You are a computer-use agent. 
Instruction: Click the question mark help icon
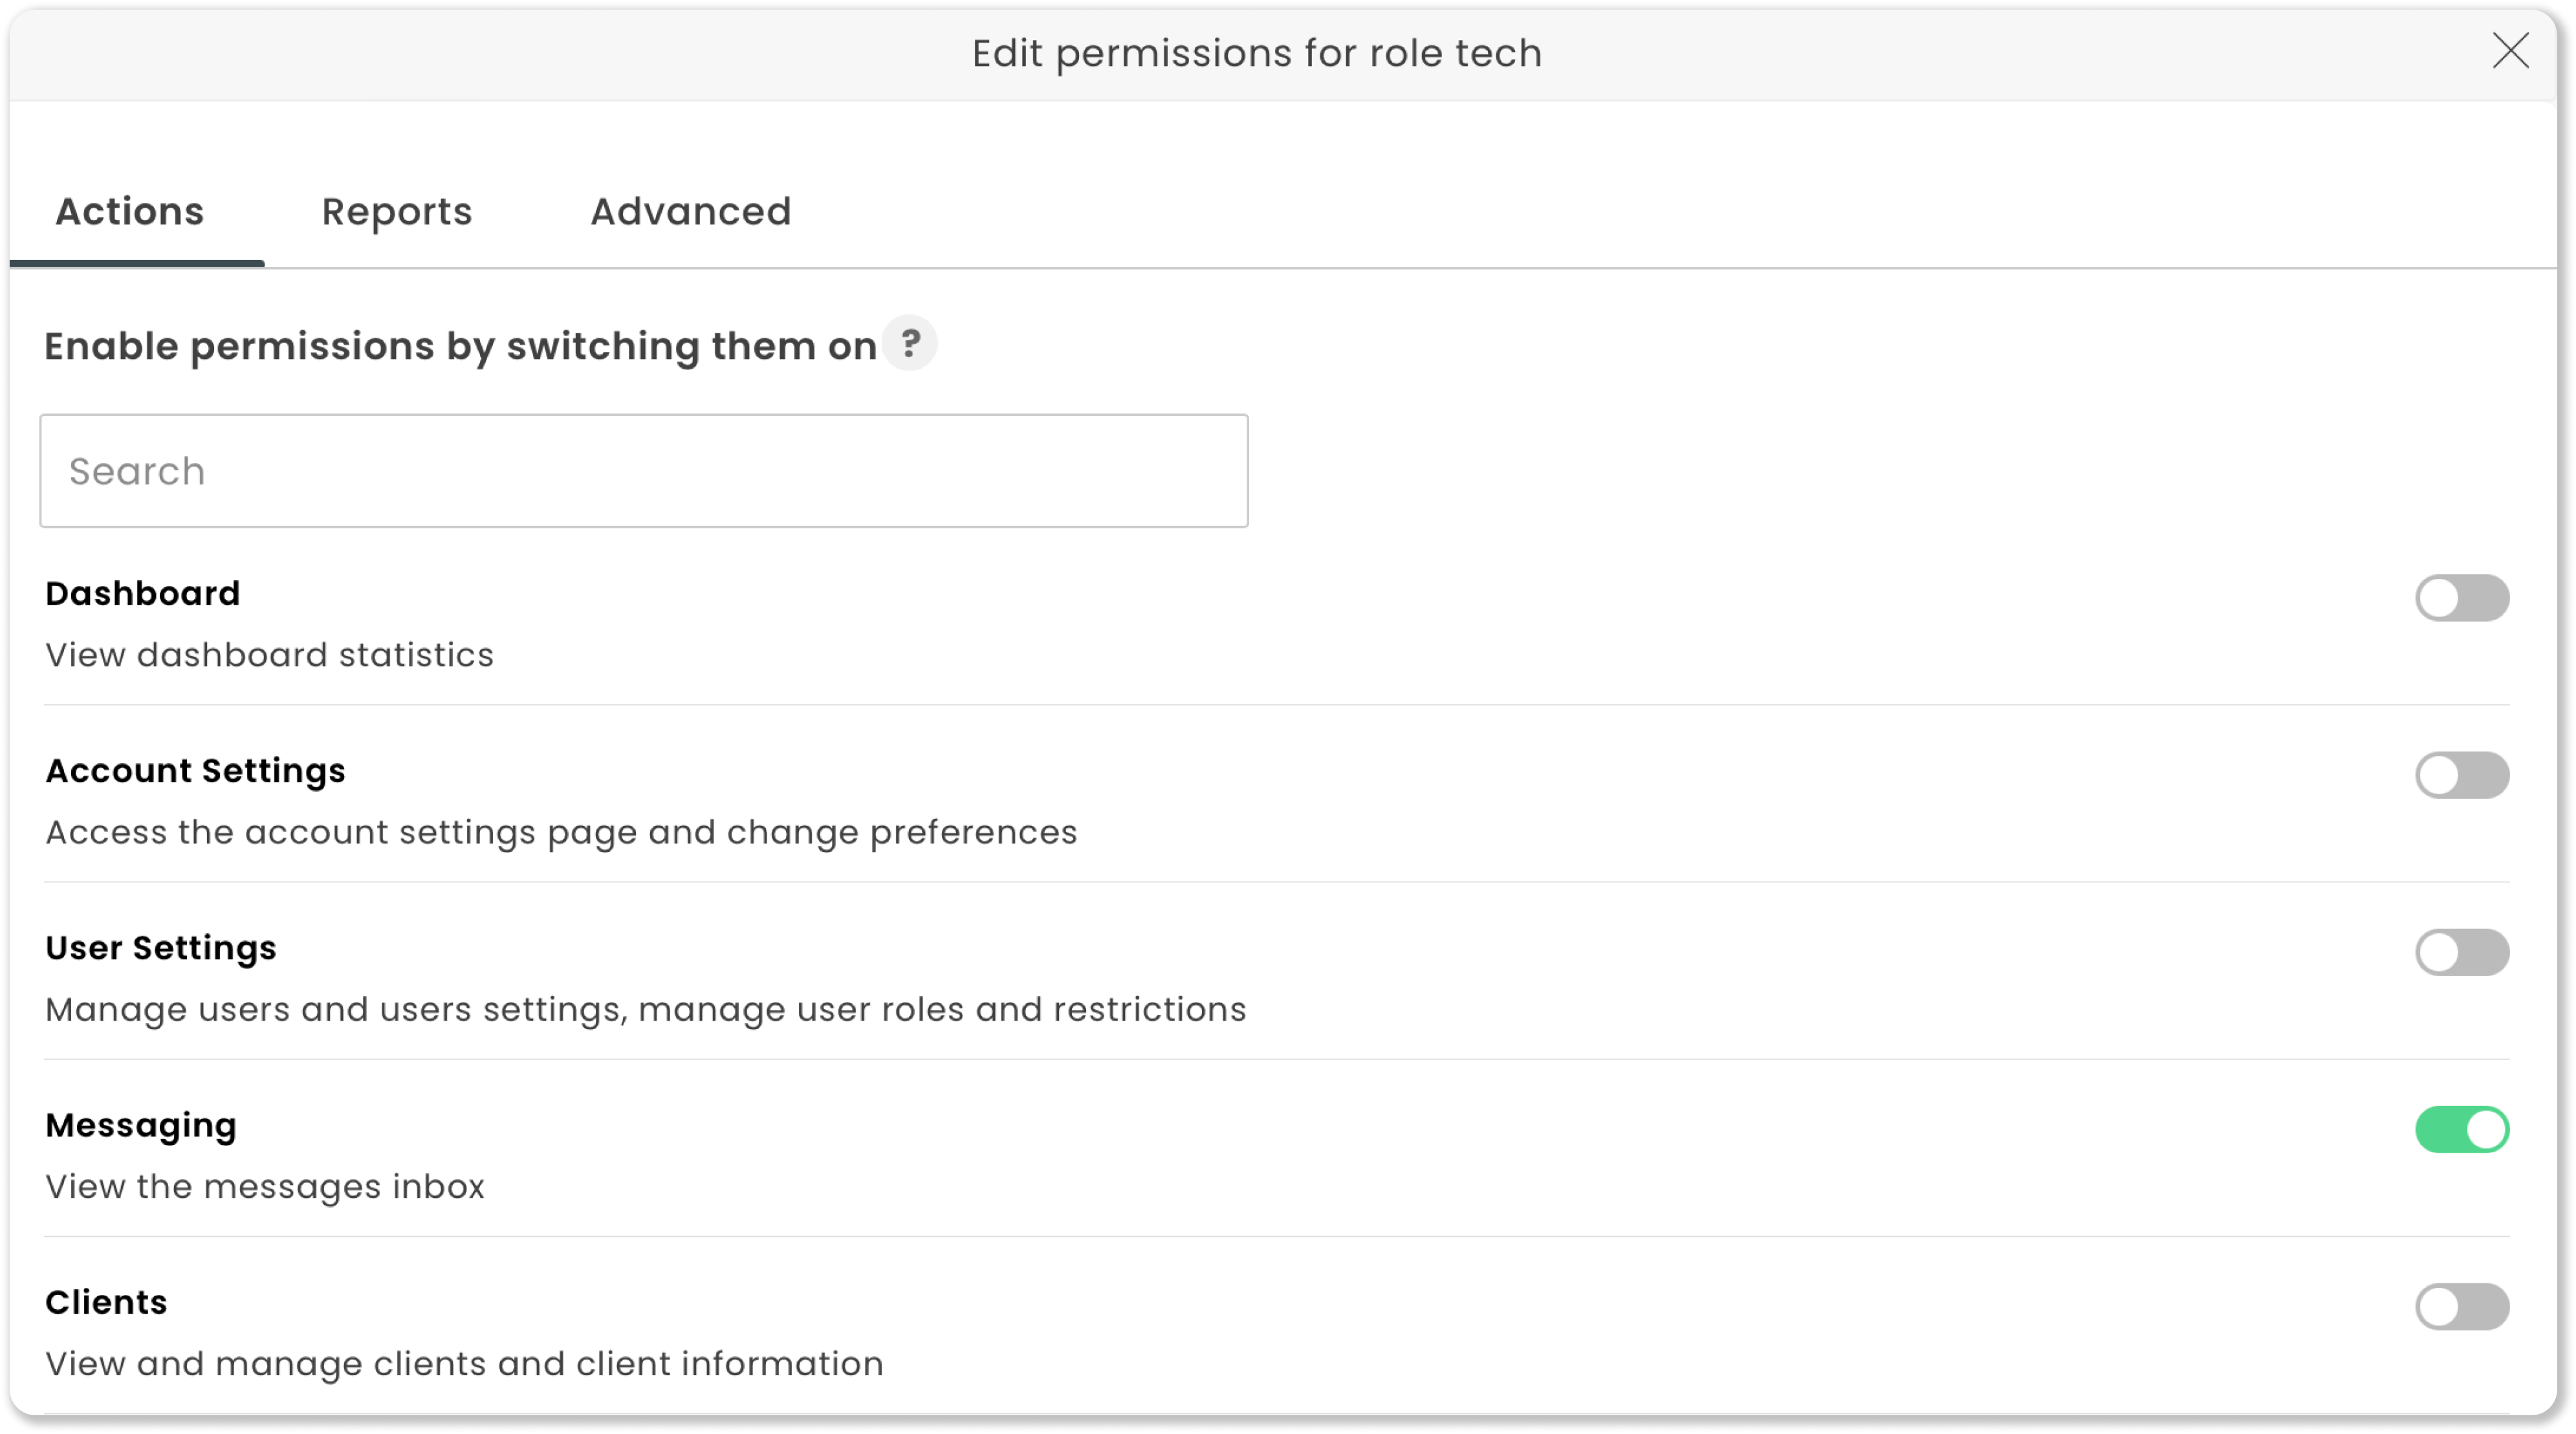tap(909, 344)
